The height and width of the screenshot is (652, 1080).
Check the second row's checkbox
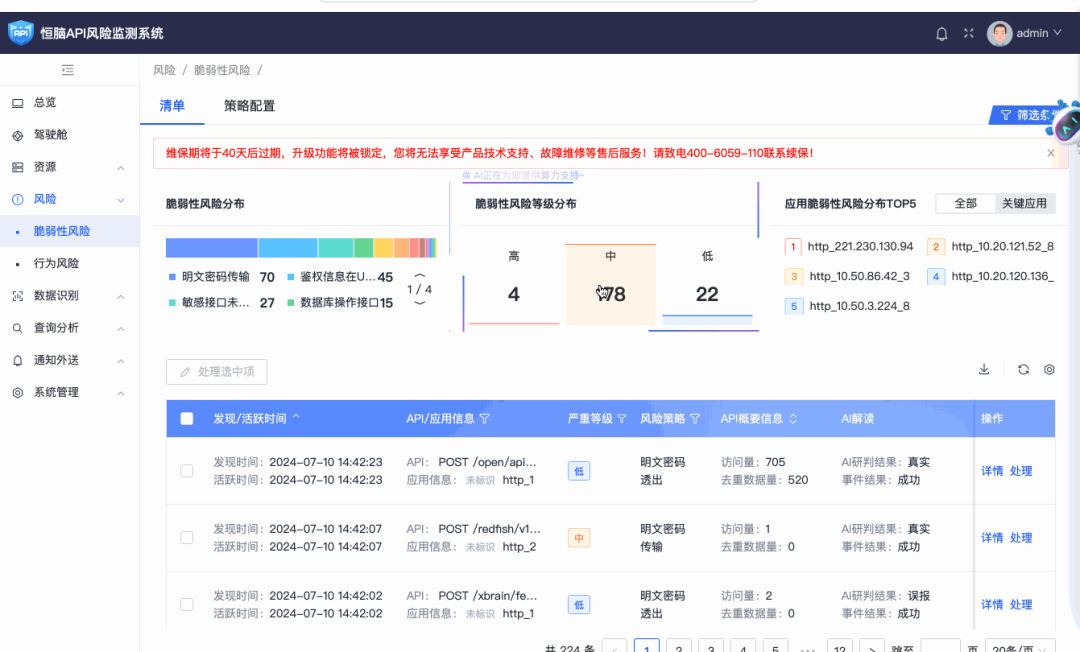pos(187,538)
